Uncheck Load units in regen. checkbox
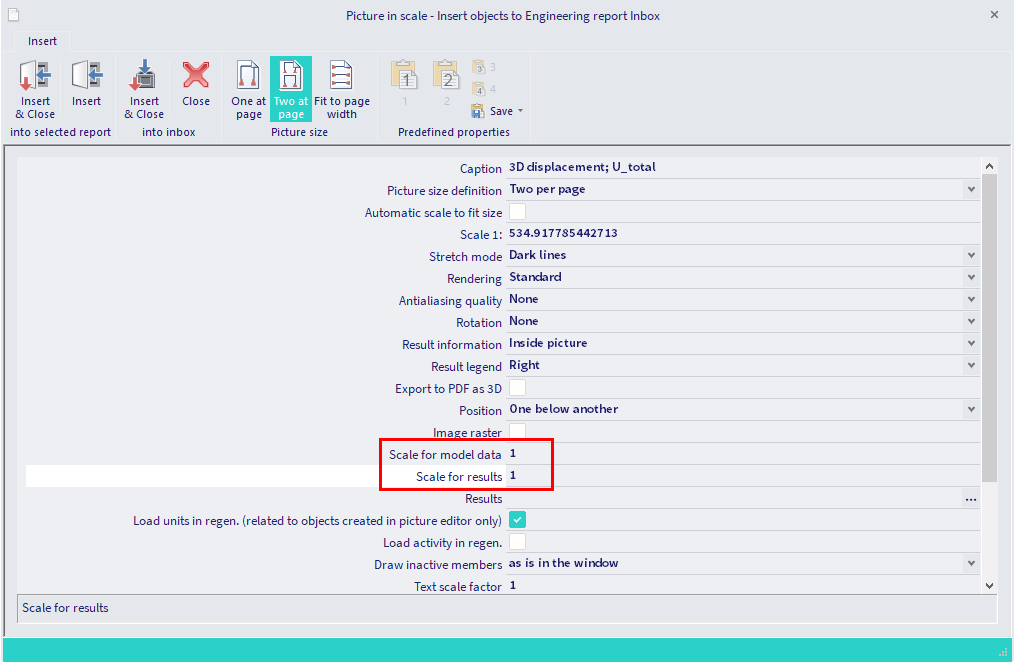The width and height of the screenshot is (1015, 662). pos(518,520)
